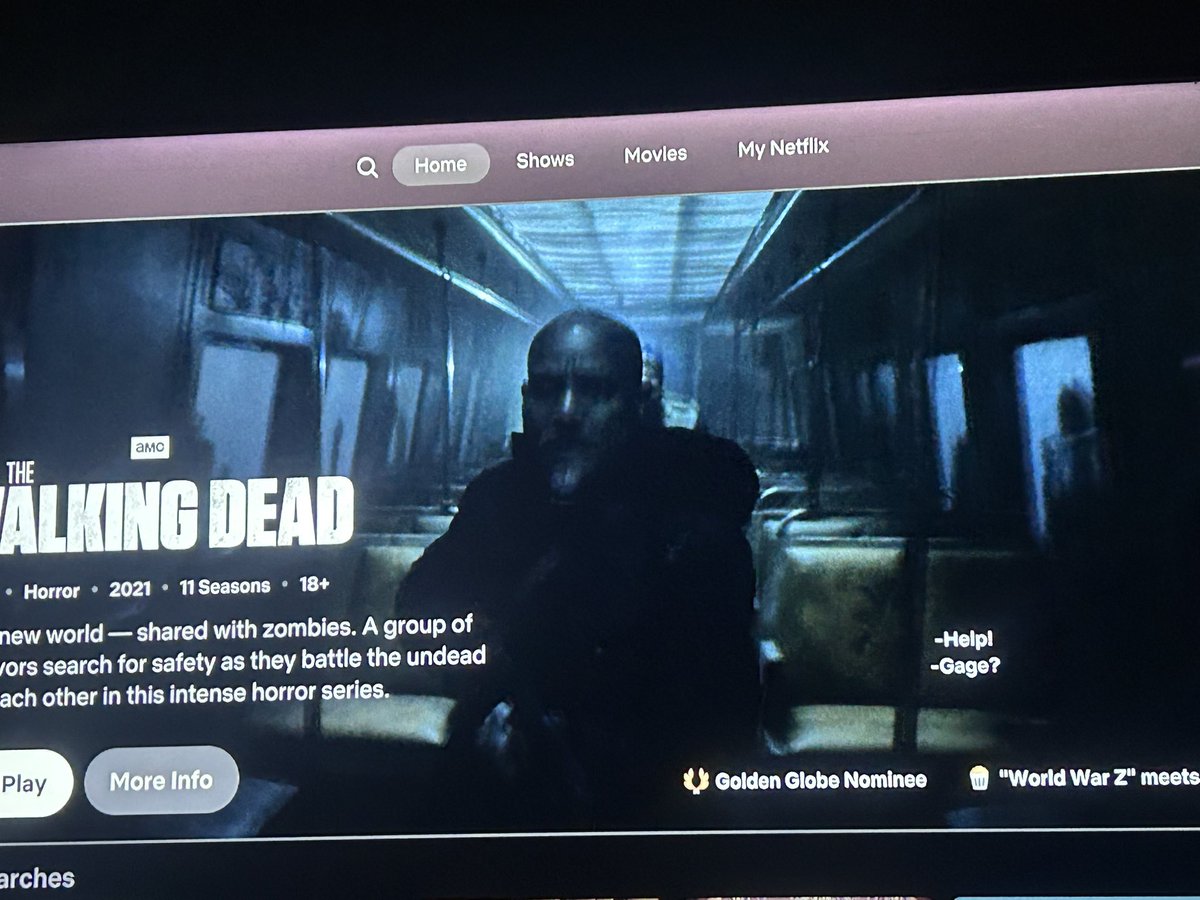Click the series description mentioning zombies

click(x=243, y=660)
